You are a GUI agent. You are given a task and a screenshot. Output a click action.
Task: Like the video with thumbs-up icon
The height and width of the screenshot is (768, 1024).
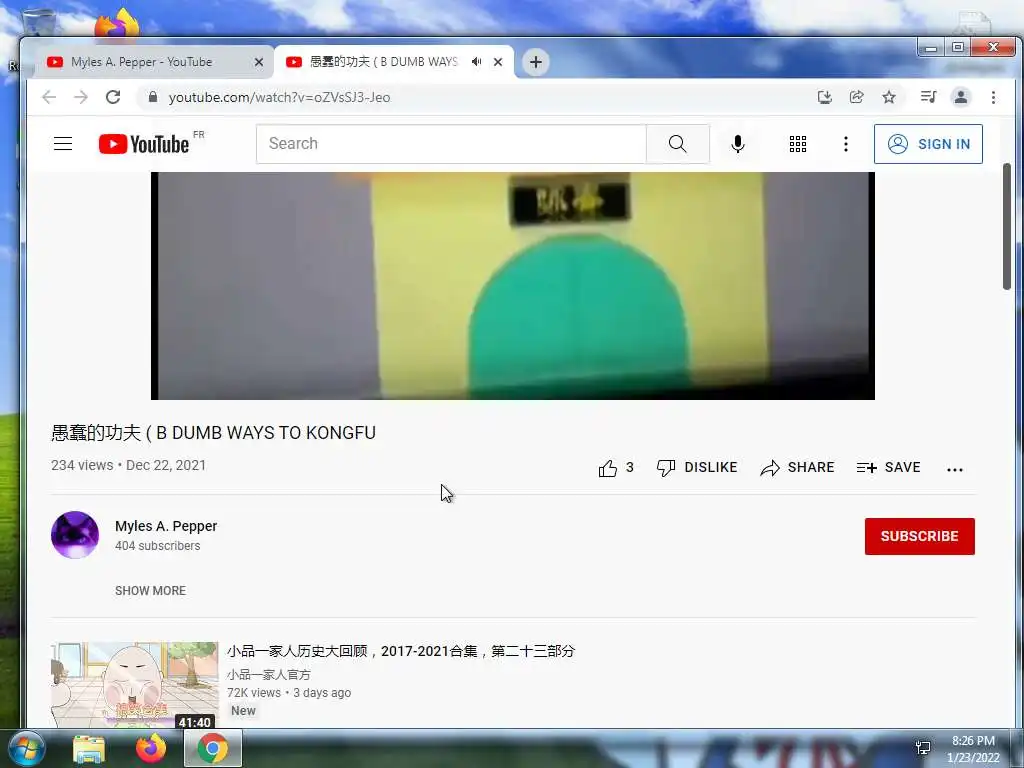[x=608, y=468]
